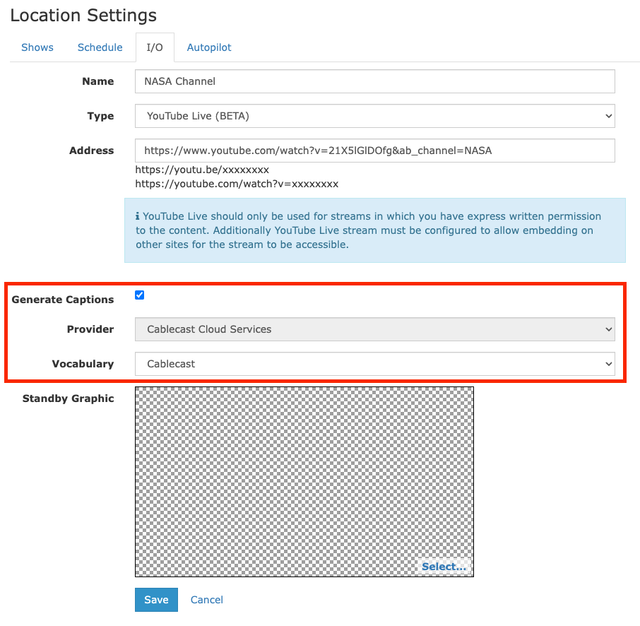Open the Type dropdown showing YouTube Live (BETA)
This screenshot has width=640, height=626.
click(x=375, y=116)
